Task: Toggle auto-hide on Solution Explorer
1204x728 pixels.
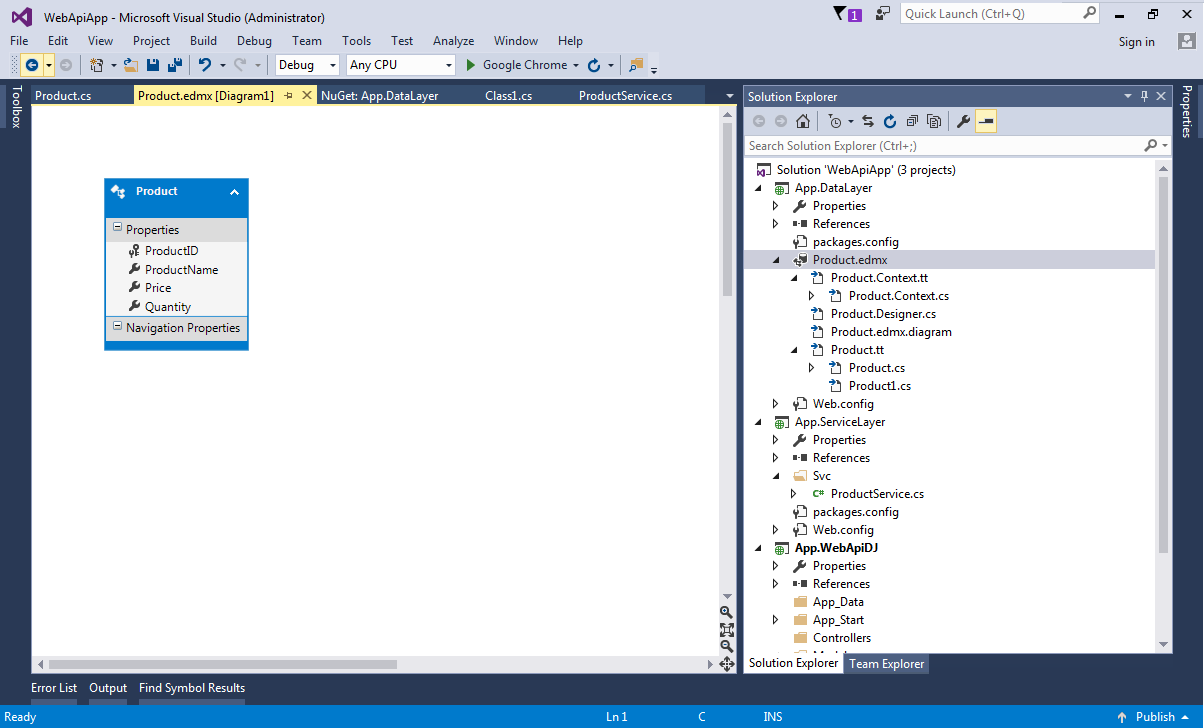Action: coord(1144,96)
